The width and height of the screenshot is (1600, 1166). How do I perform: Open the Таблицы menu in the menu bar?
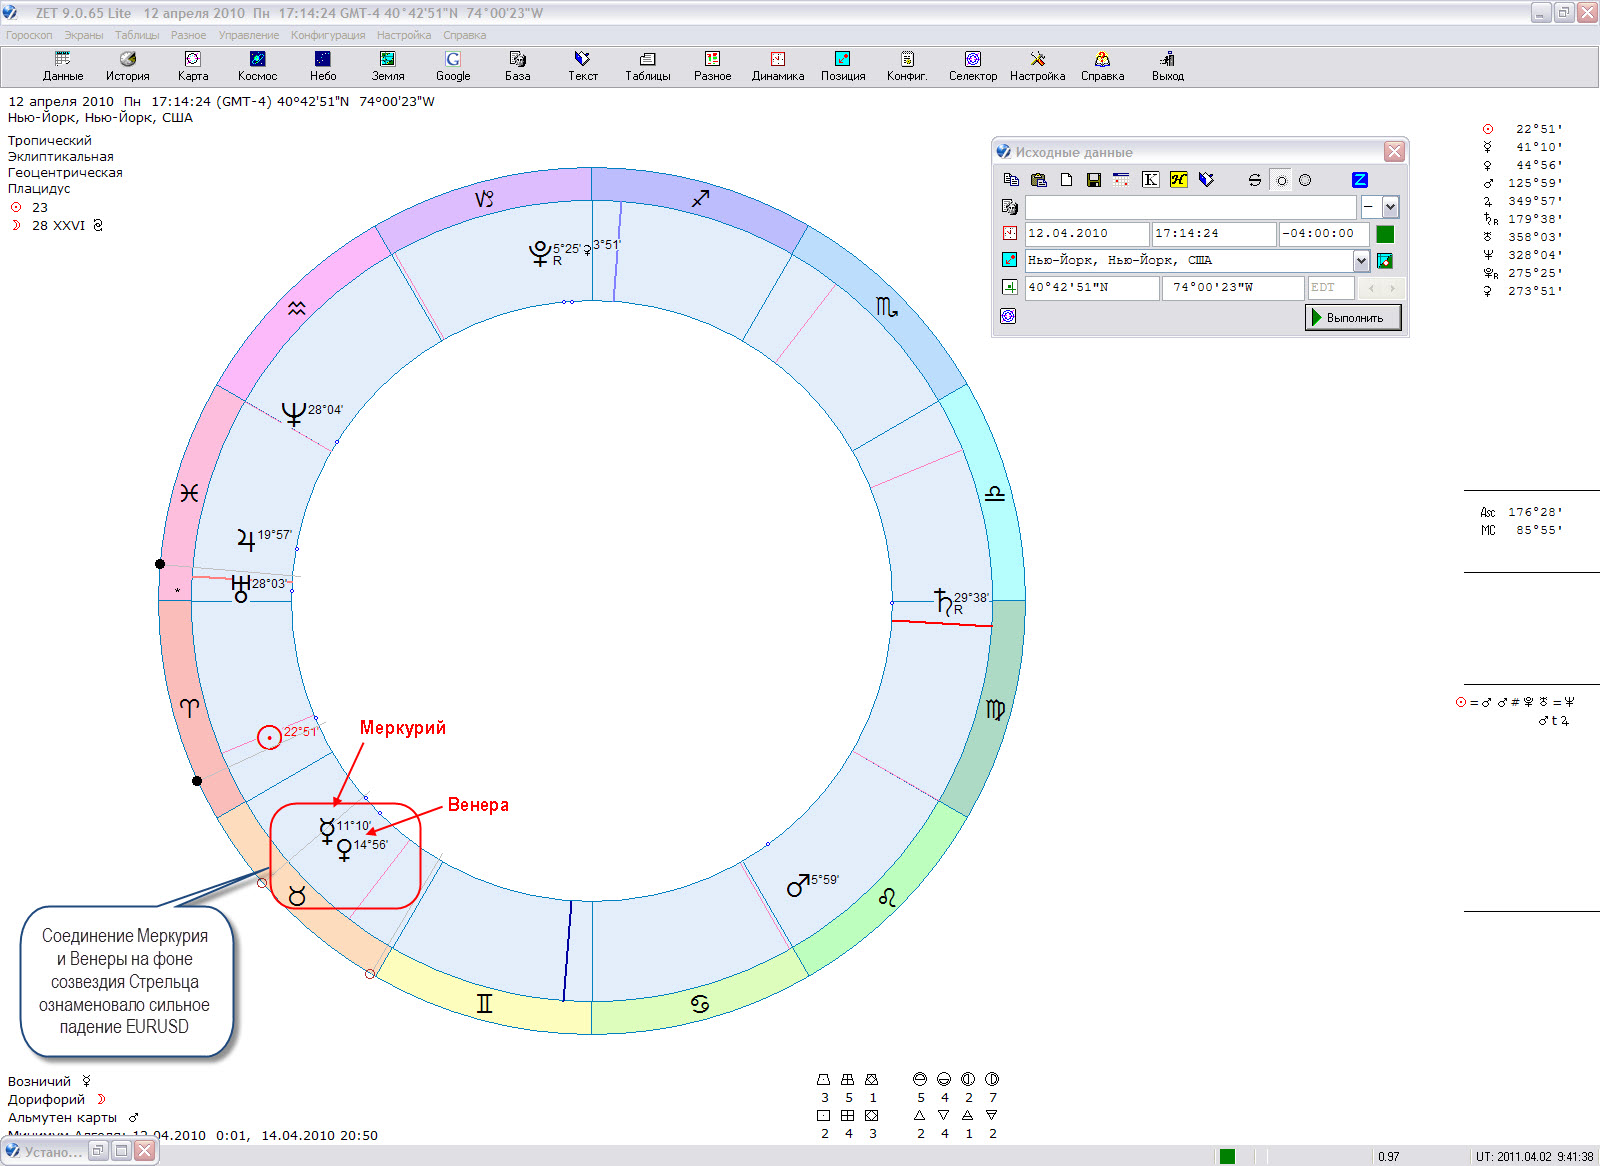click(x=137, y=35)
